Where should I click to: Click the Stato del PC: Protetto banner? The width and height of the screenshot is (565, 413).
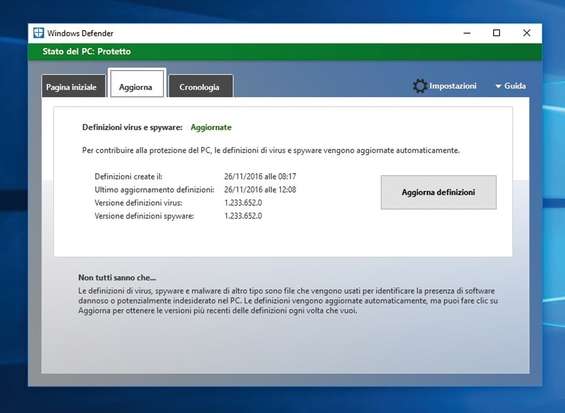point(285,52)
